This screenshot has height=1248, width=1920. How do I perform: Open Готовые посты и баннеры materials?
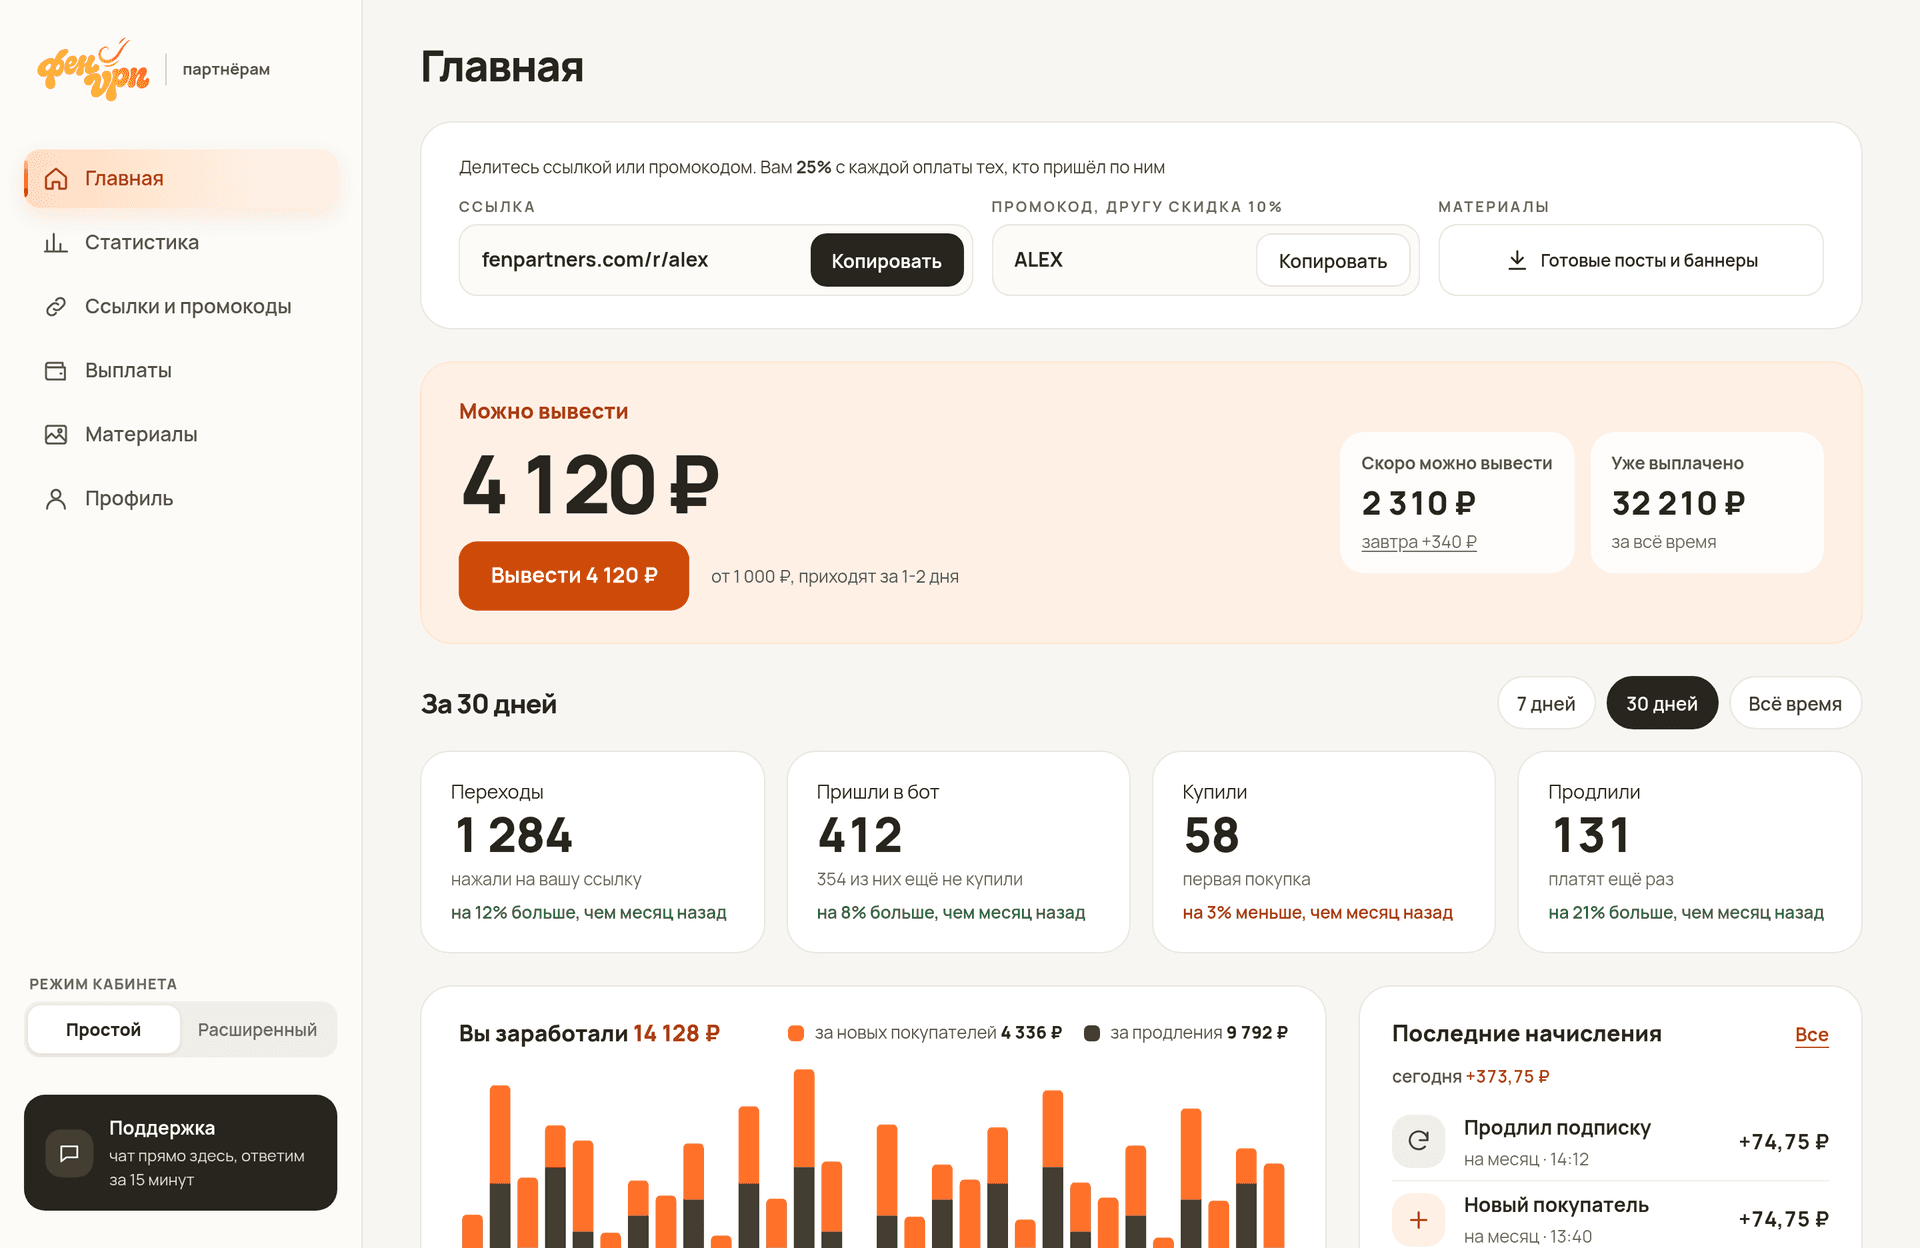tap(1631, 260)
